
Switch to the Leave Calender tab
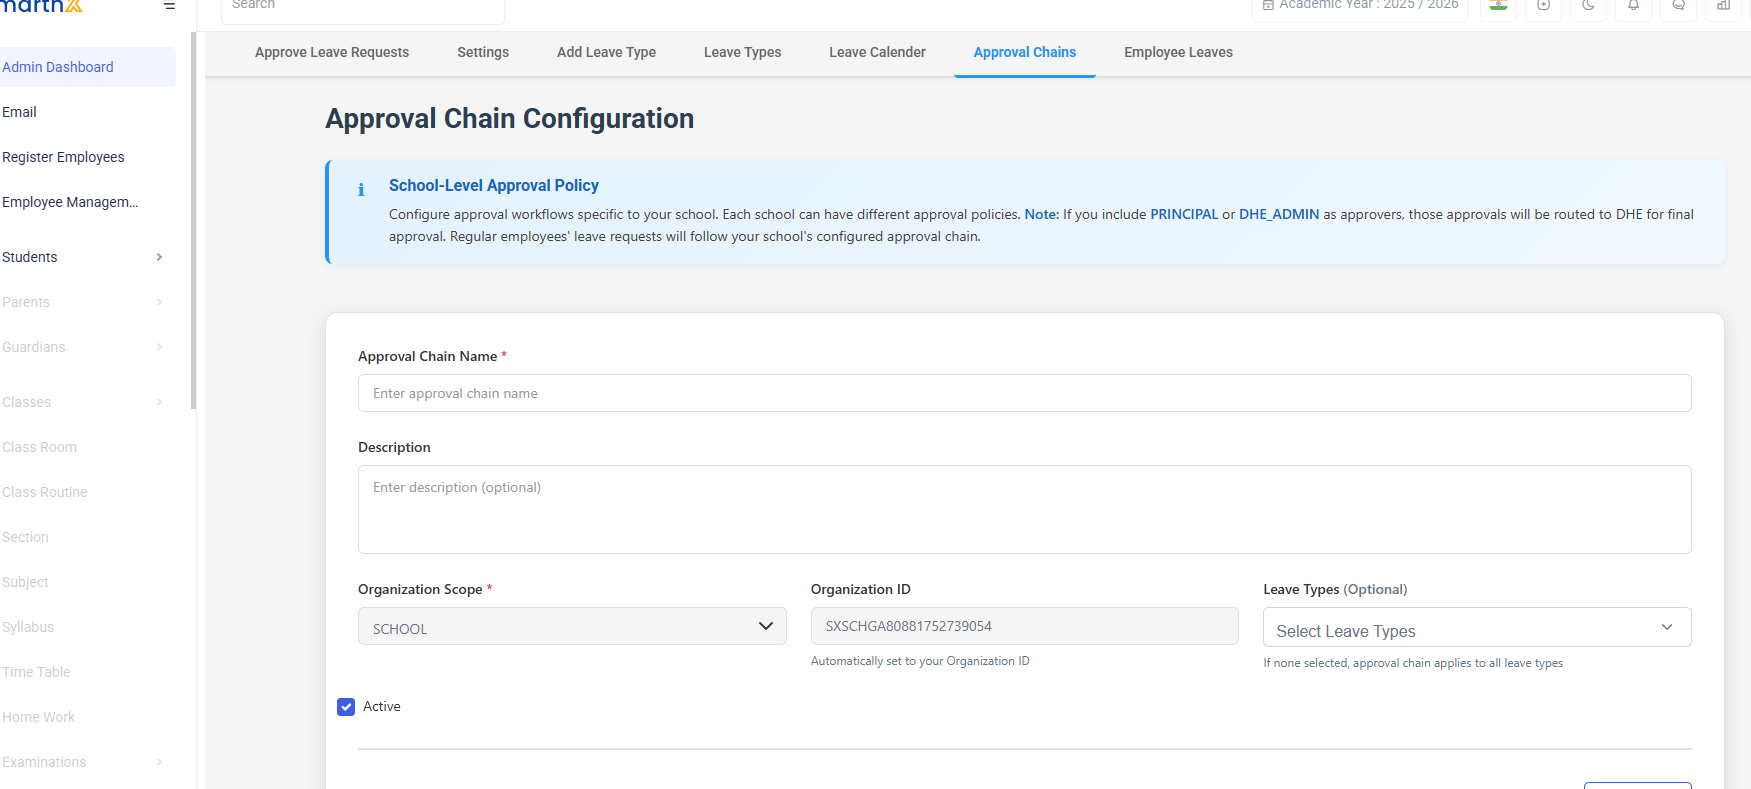click(x=877, y=52)
